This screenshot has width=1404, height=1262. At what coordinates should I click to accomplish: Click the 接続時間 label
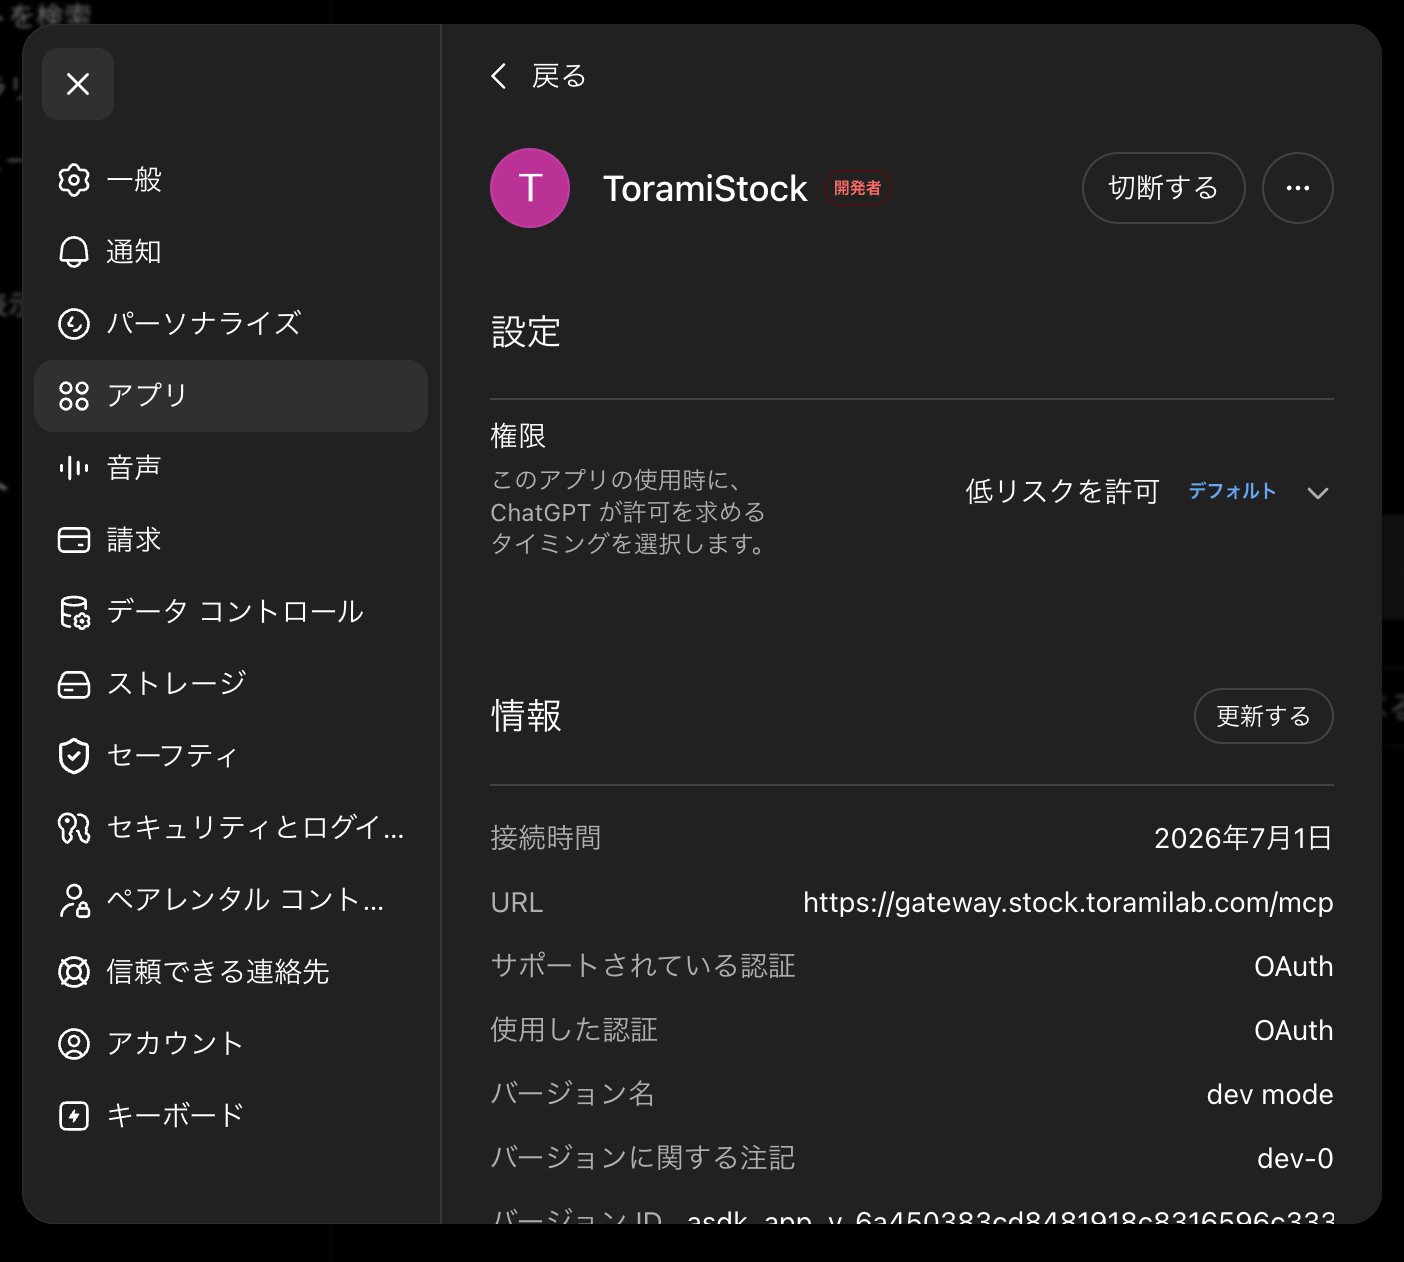tap(546, 838)
